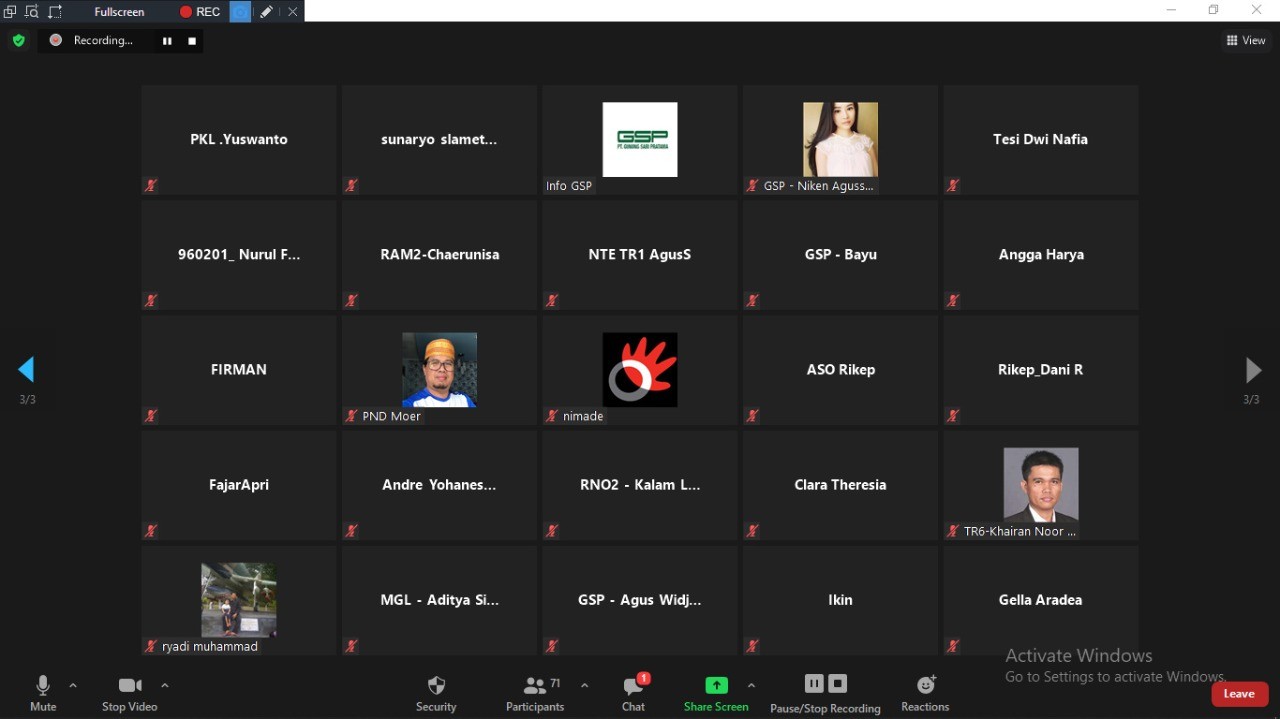Open the Security options
The width and height of the screenshot is (1280, 719).
[x=436, y=692]
